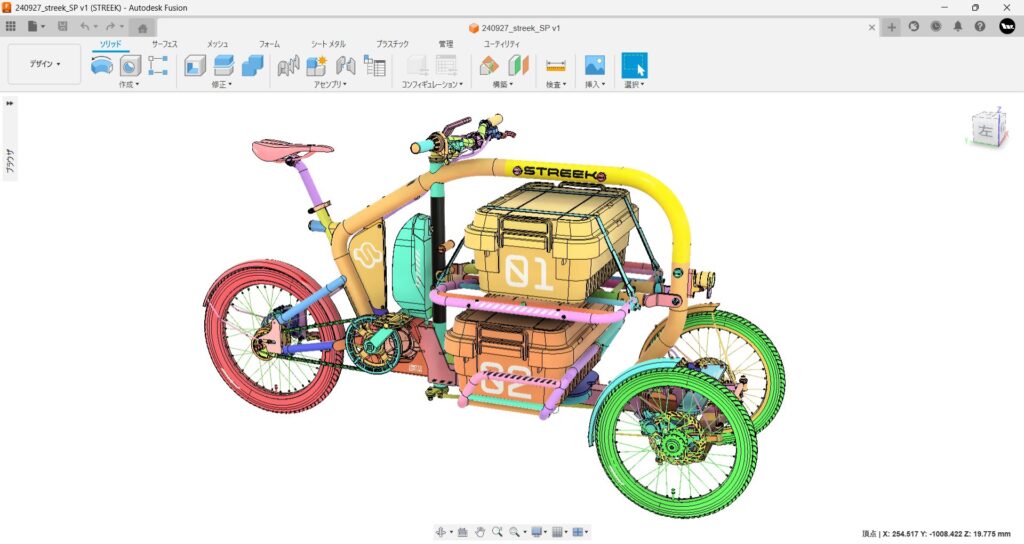Select the New Component tool with star
This screenshot has height=544, width=1024.
tap(317, 65)
